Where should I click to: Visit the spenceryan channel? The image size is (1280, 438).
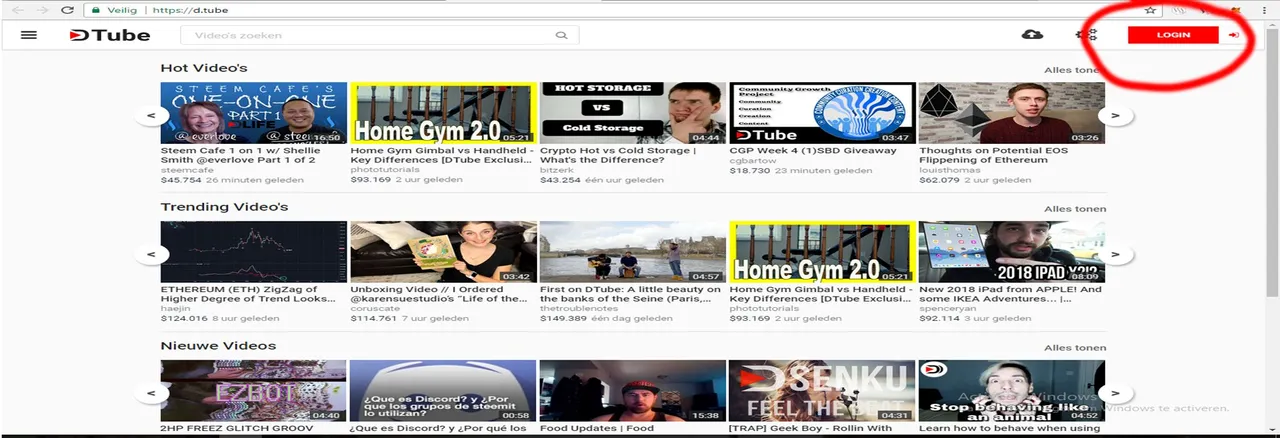click(x=948, y=309)
